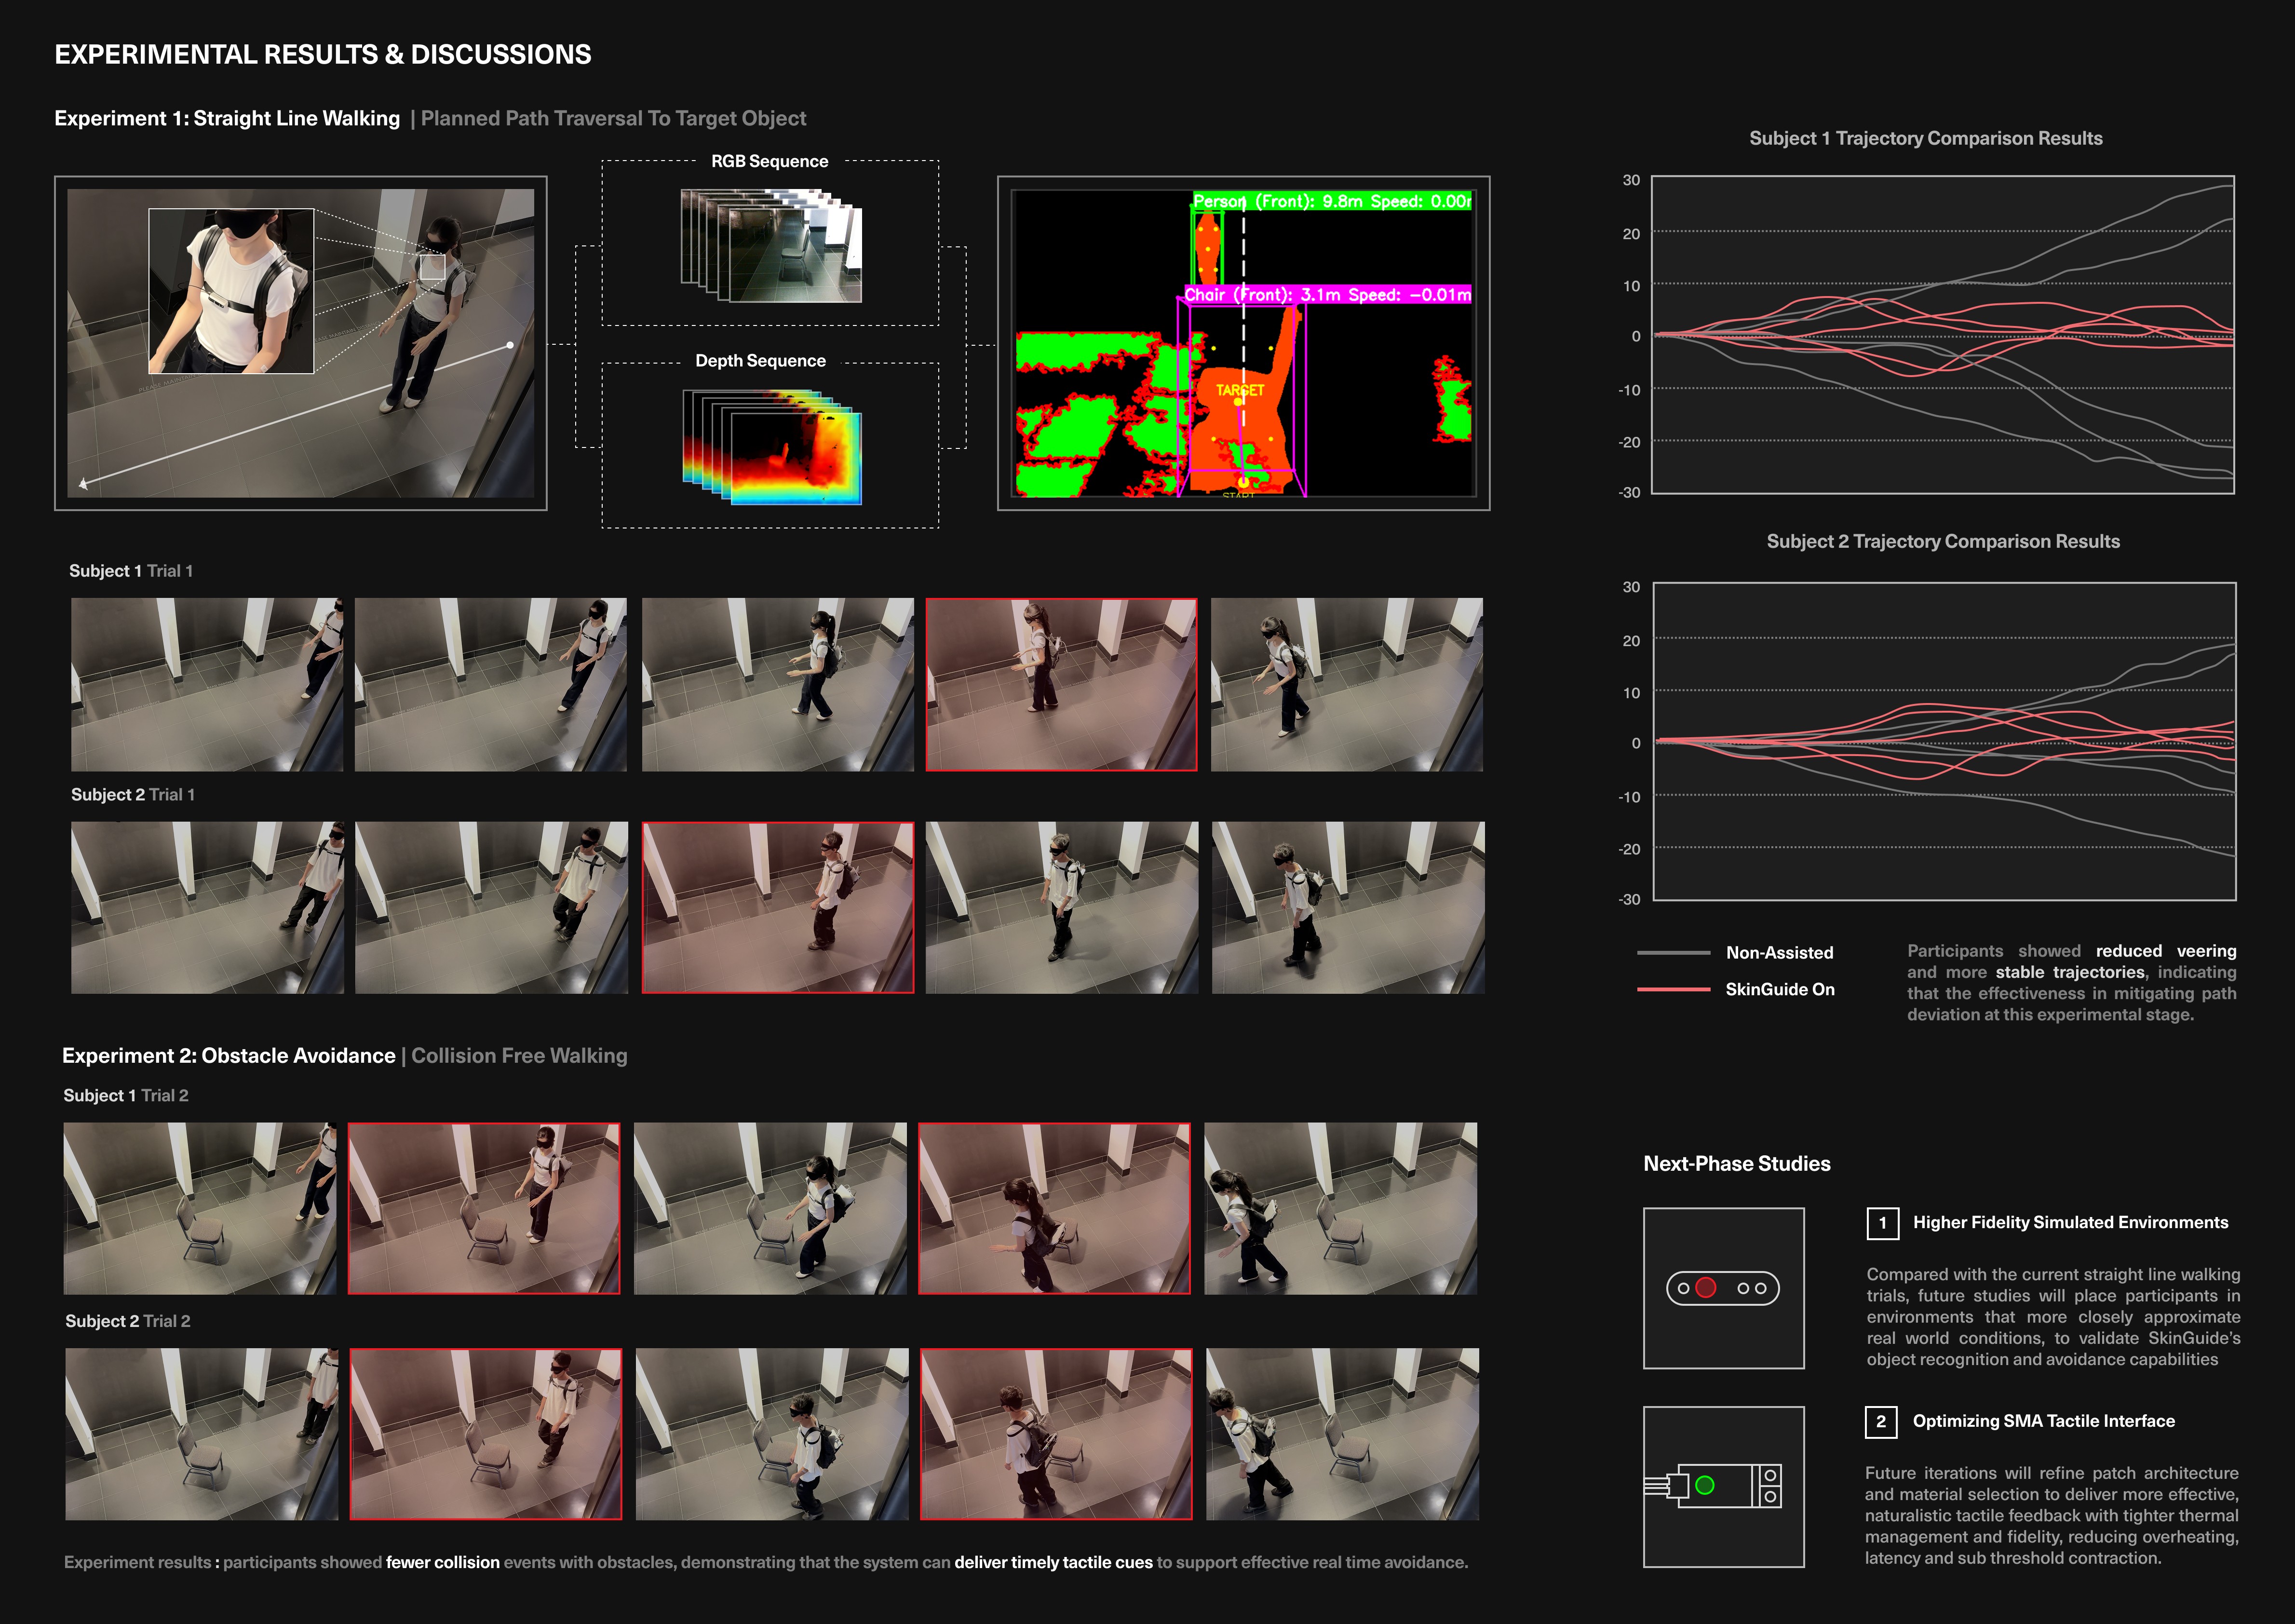
Task: Click the Subject 2 Trajectory Comparison Results chart
Action: pyautogui.click(x=1944, y=741)
